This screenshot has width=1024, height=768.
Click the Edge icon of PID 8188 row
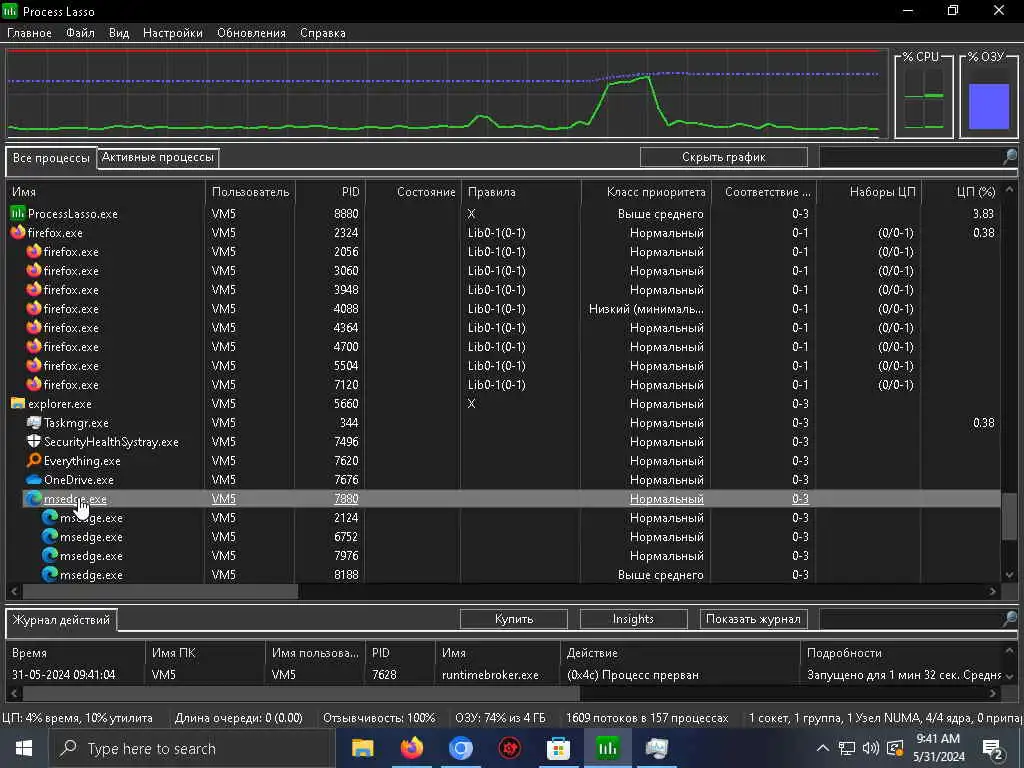click(x=50, y=575)
